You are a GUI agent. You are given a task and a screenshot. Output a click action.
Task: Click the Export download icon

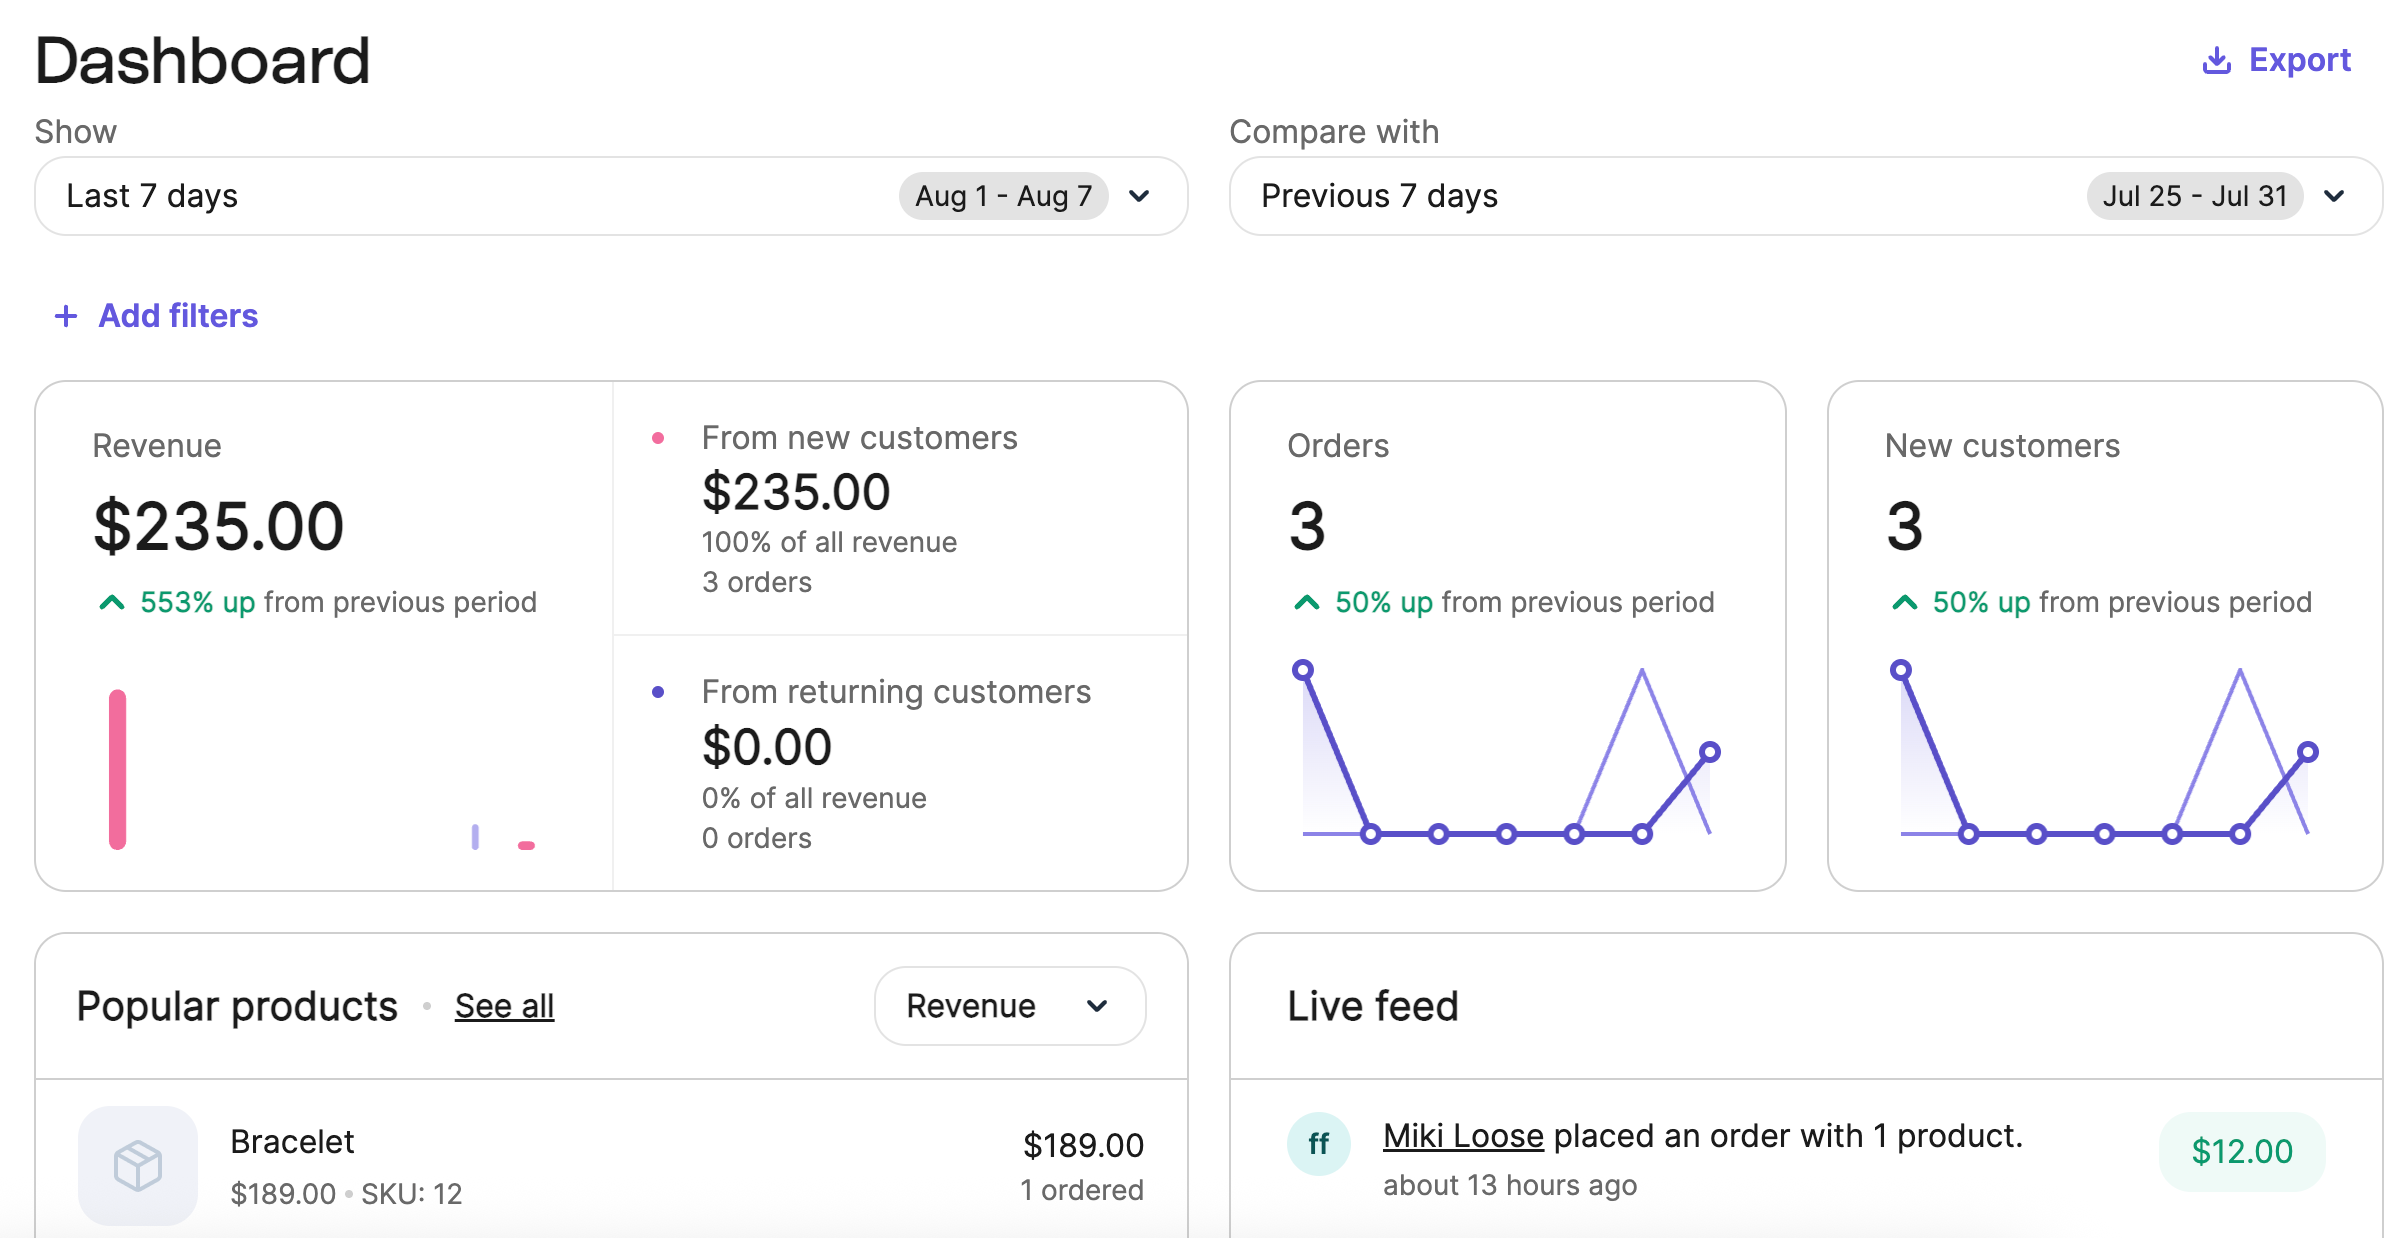click(x=2215, y=60)
